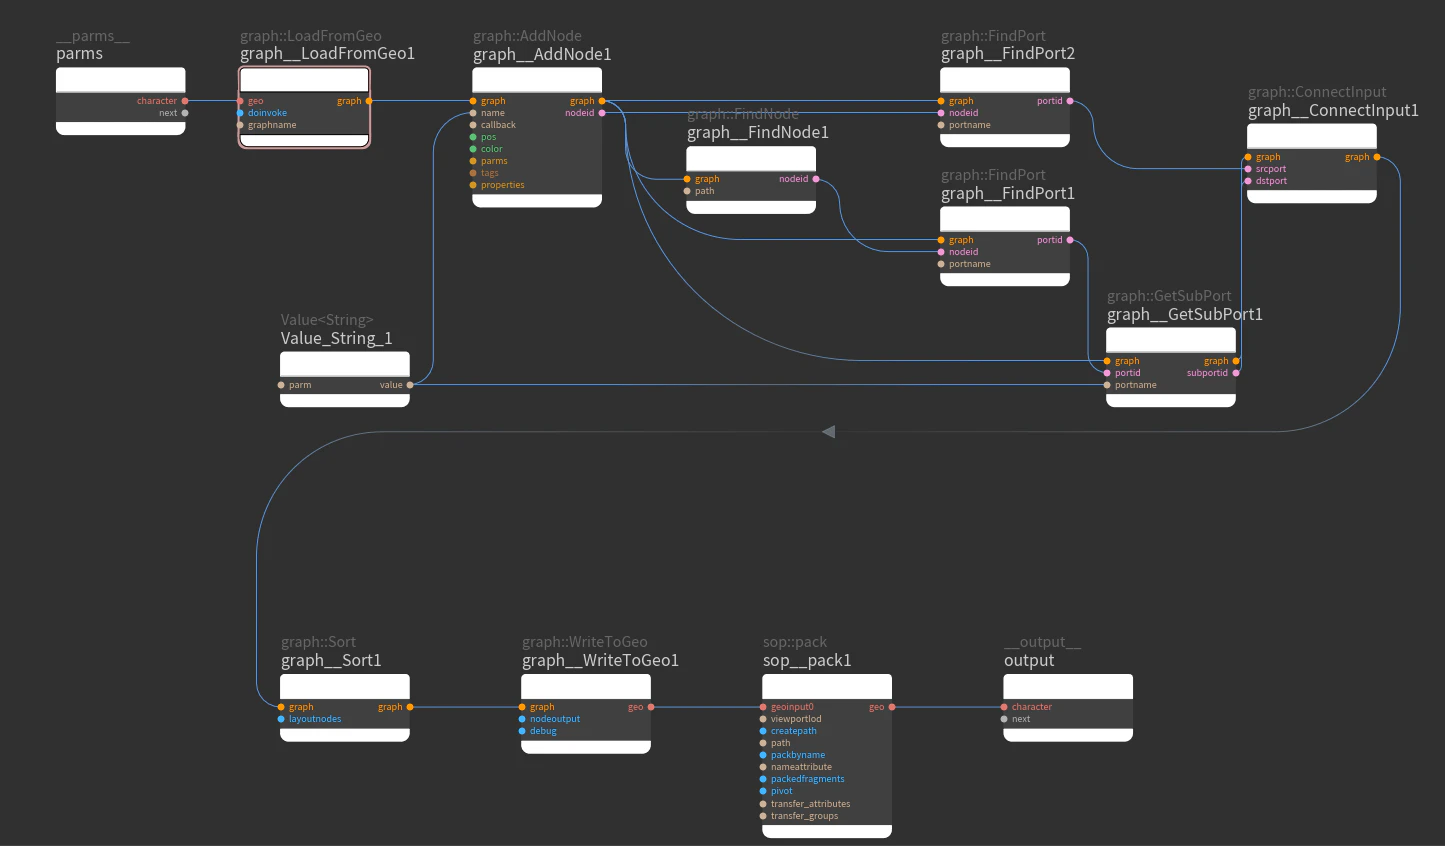Select the graph__FindPort1 node title
The height and width of the screenshot is (846, 1445).
(x=1008, y=193)
